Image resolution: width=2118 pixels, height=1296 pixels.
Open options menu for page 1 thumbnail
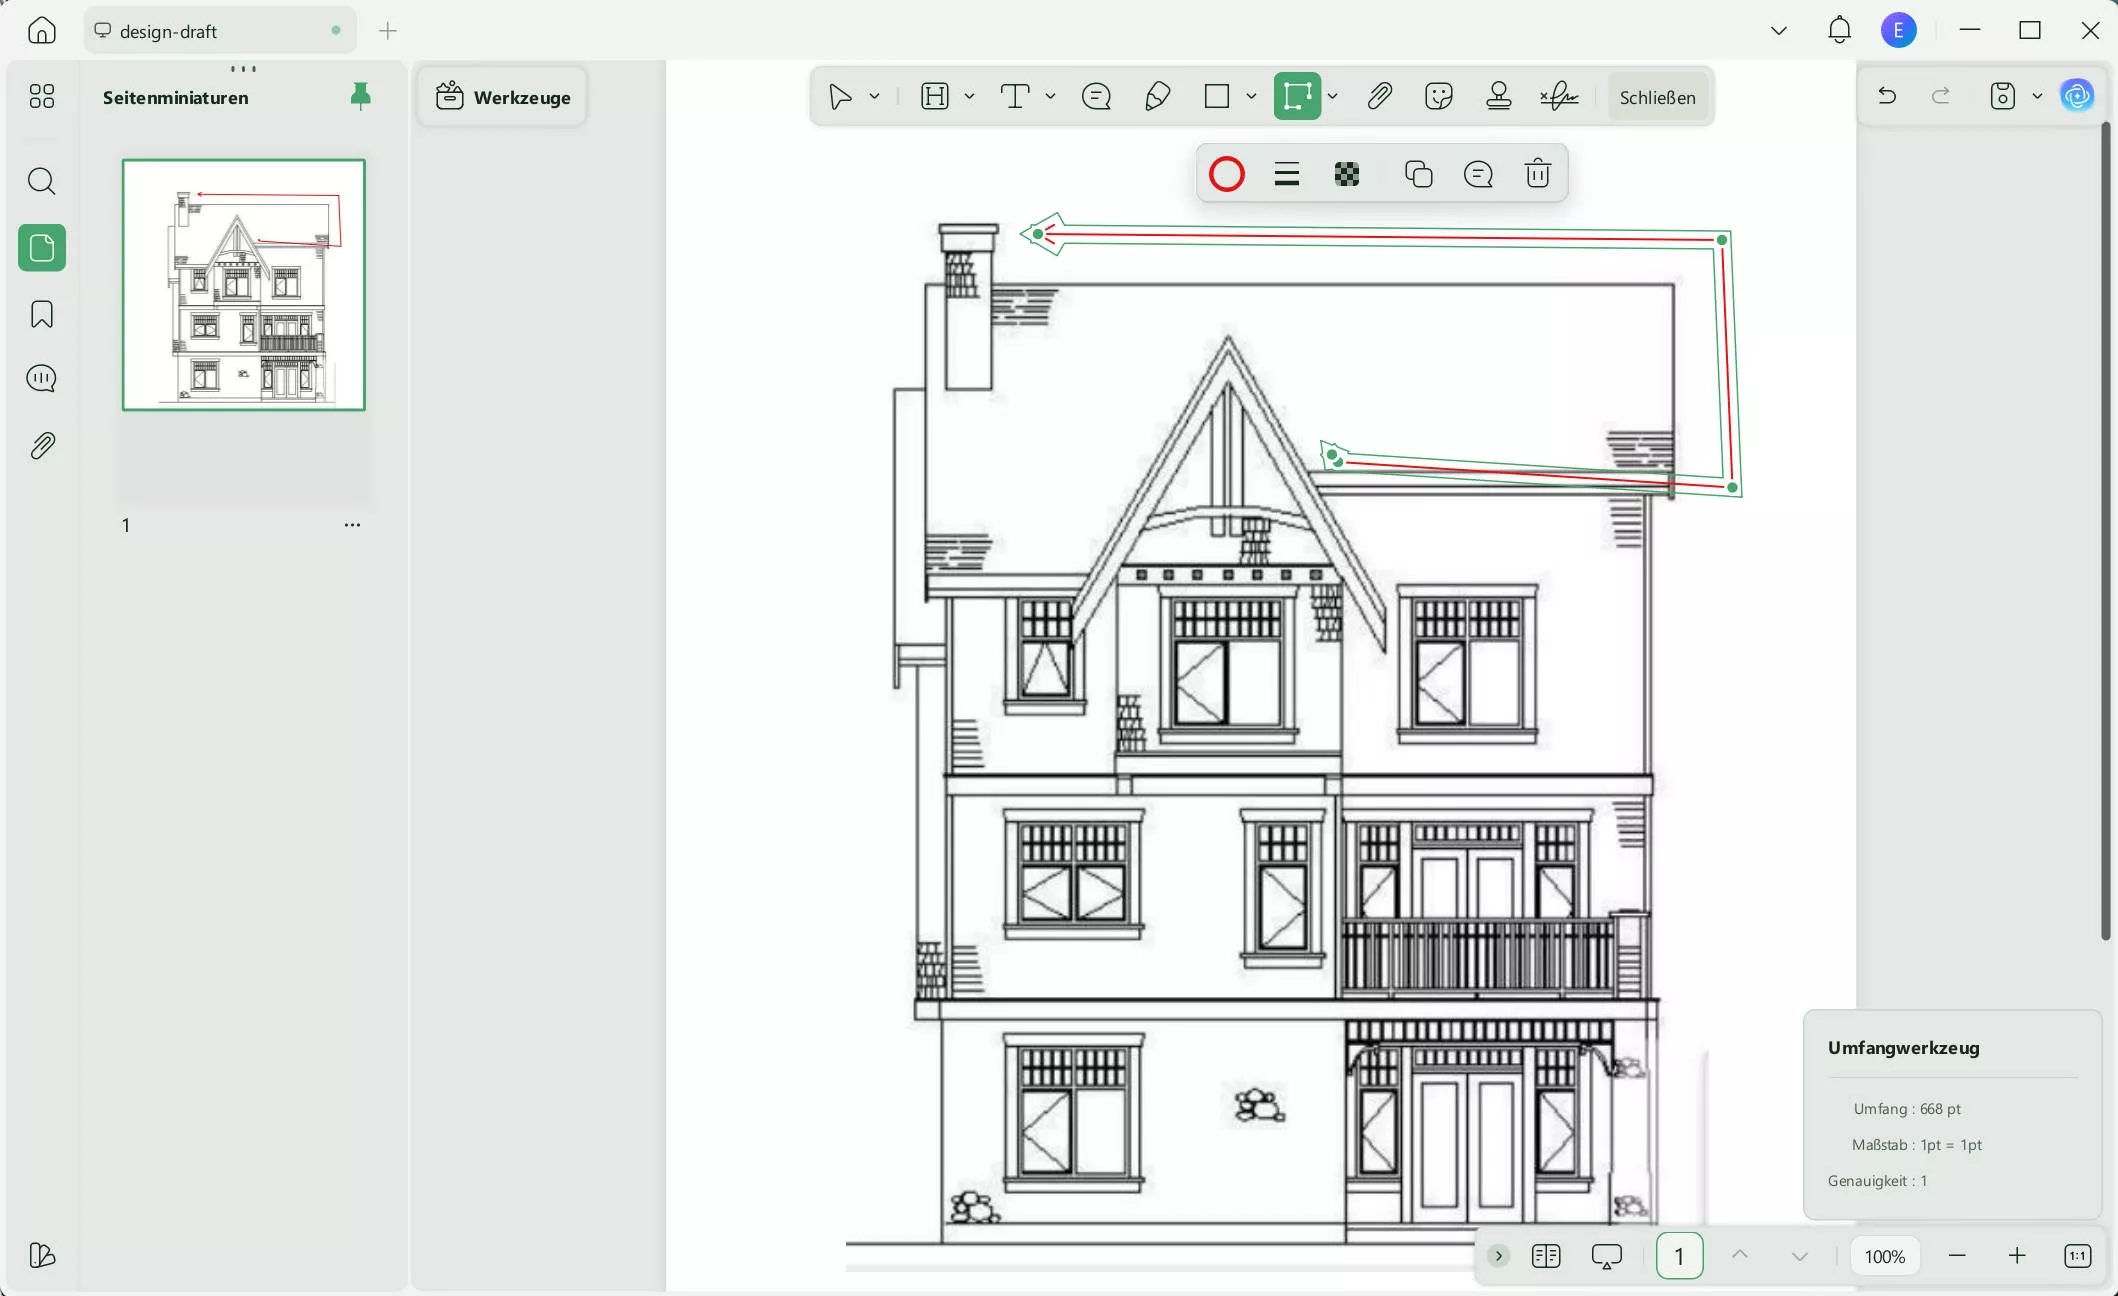(x=351, y=524)
